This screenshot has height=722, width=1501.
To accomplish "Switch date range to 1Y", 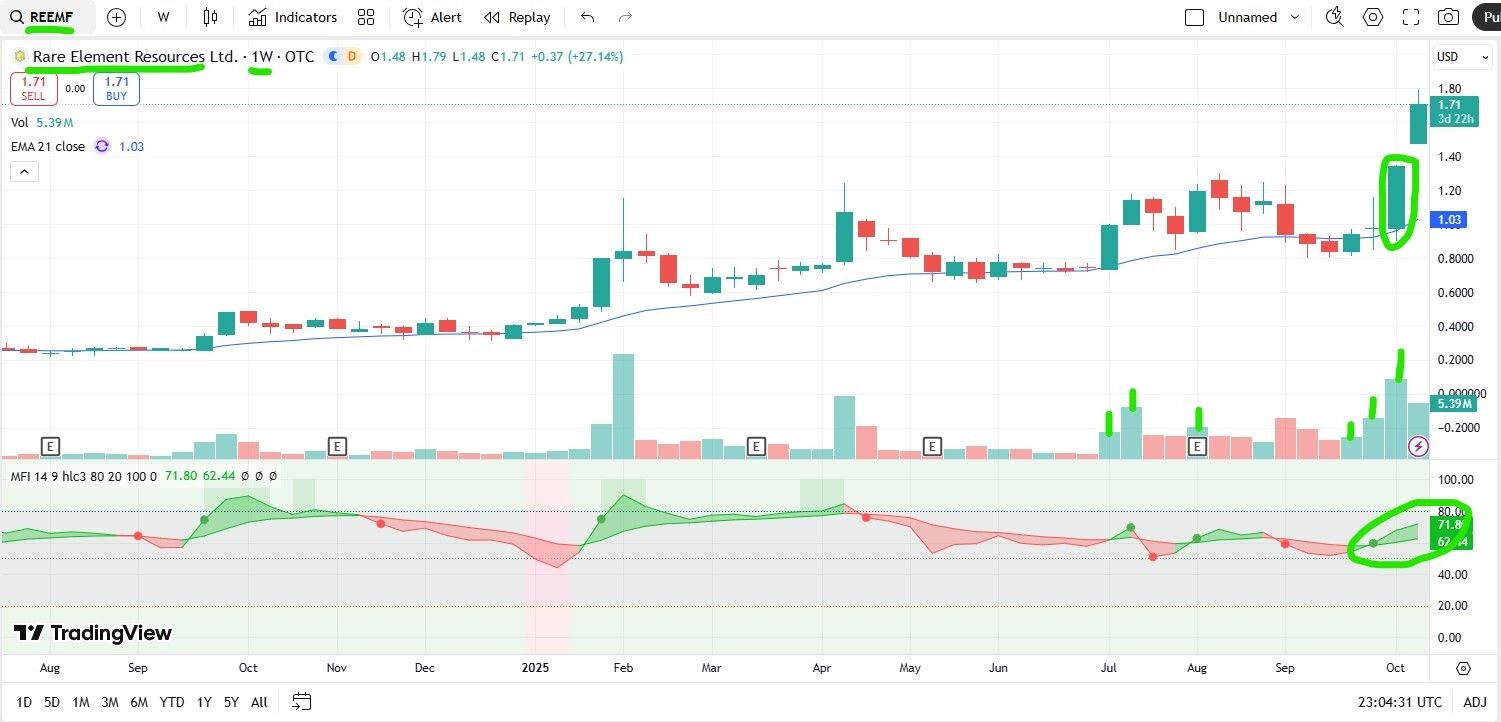I will coord(204,702).
